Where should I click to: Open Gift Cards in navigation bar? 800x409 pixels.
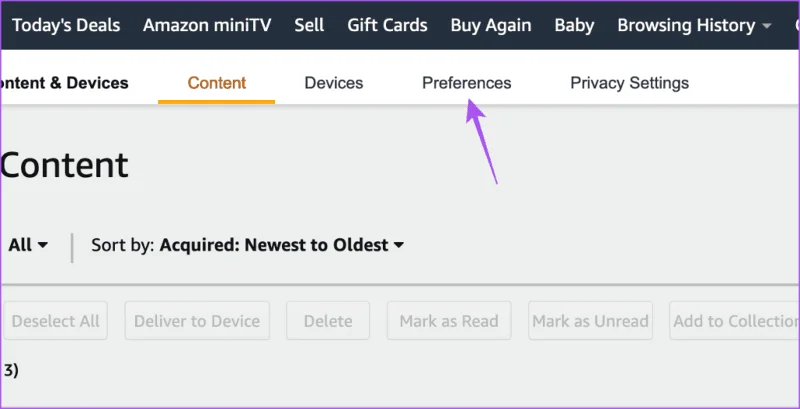(x=387, y=25)
